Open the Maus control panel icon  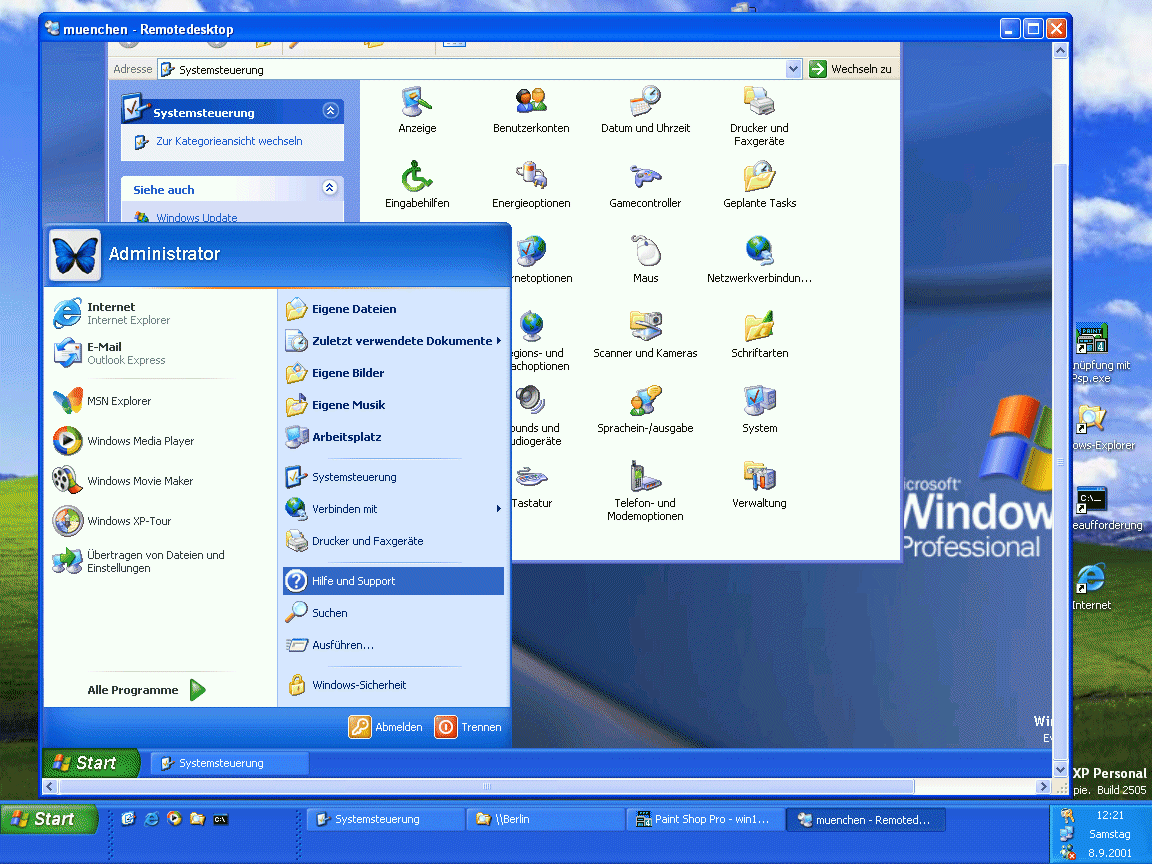pyautogui.click(x=645, y=259)
